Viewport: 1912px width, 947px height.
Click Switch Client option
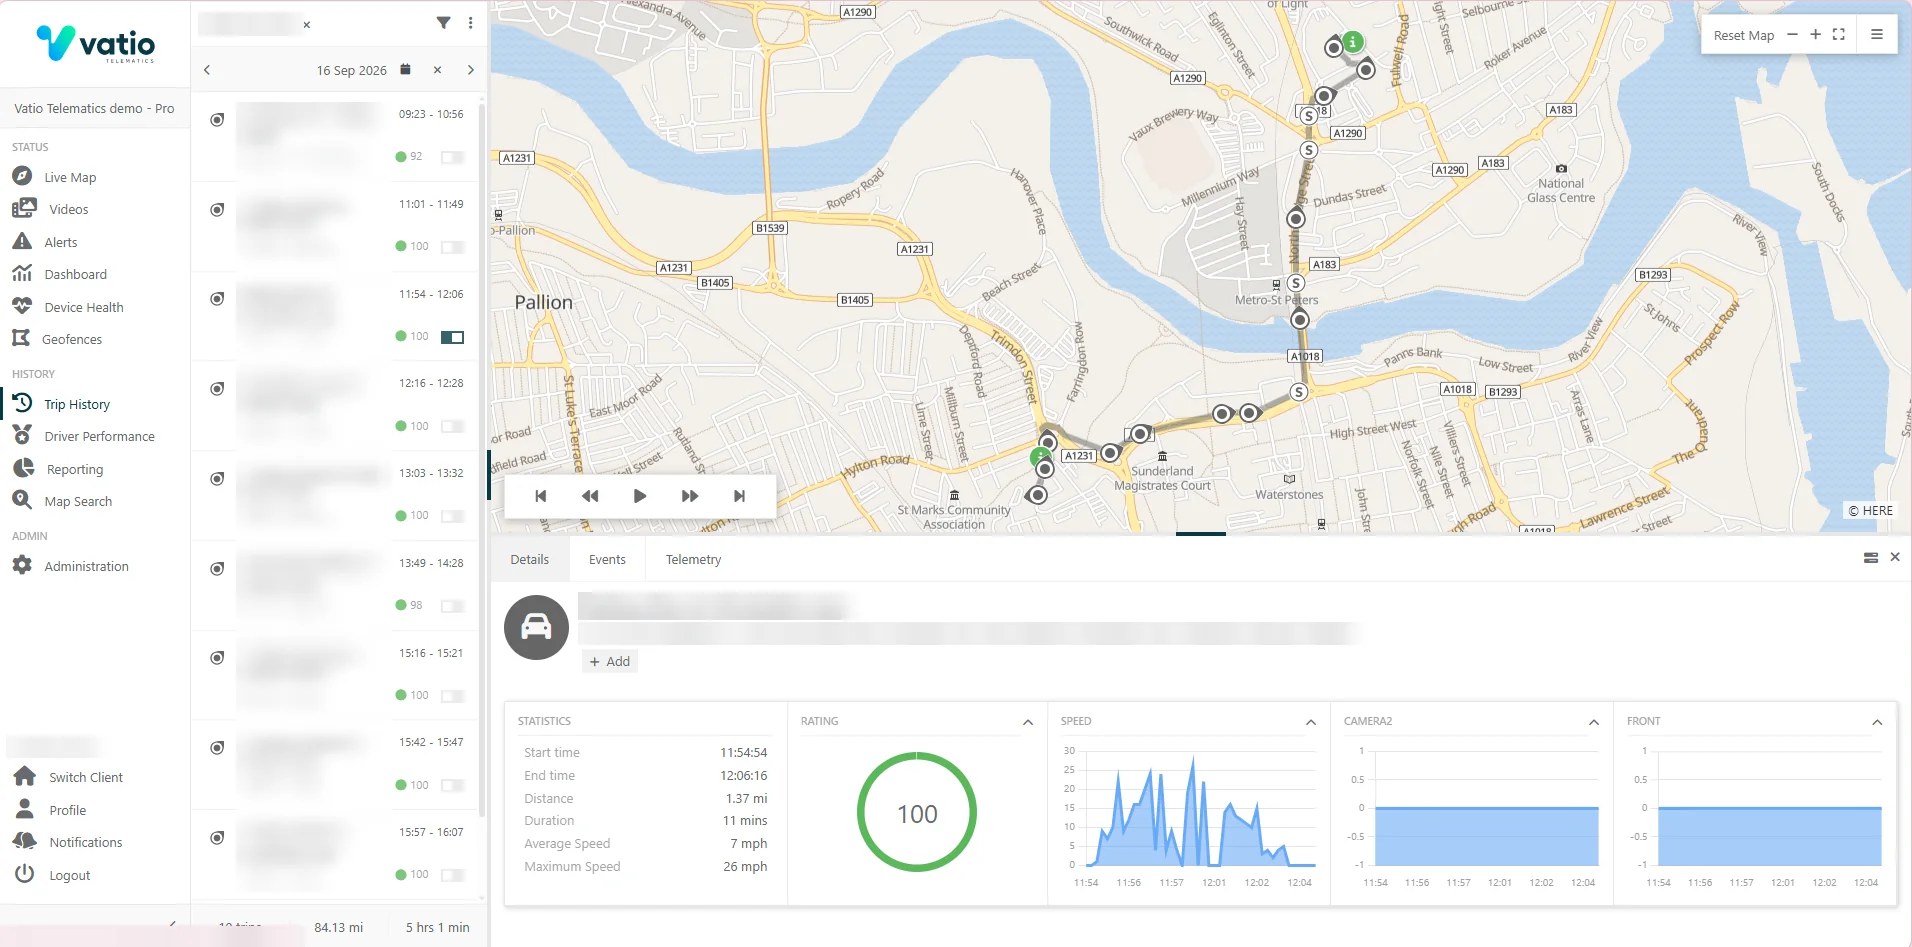85,777
